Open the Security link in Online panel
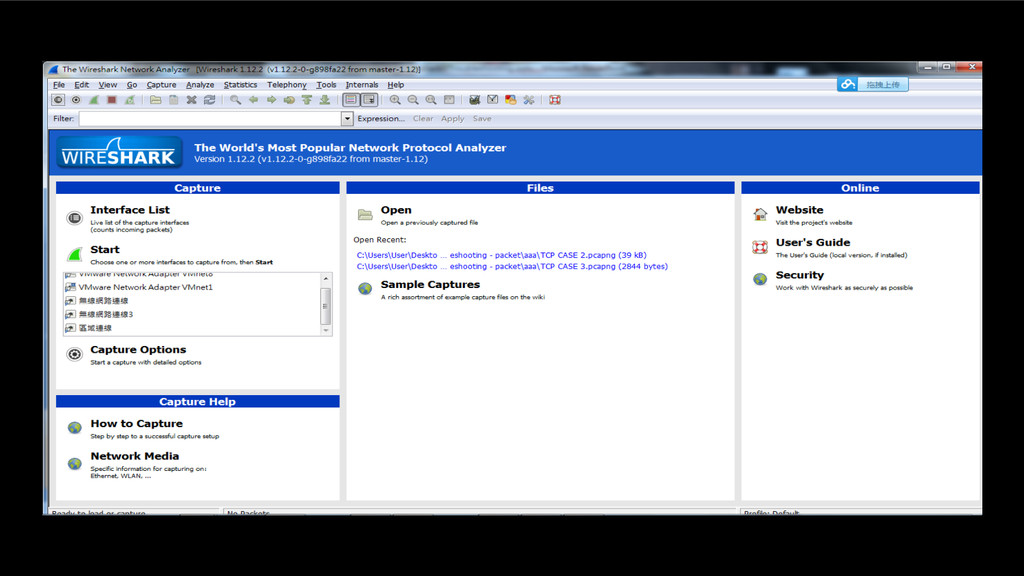This screenshot has width=1024, height=576. [x=799, y=275]
